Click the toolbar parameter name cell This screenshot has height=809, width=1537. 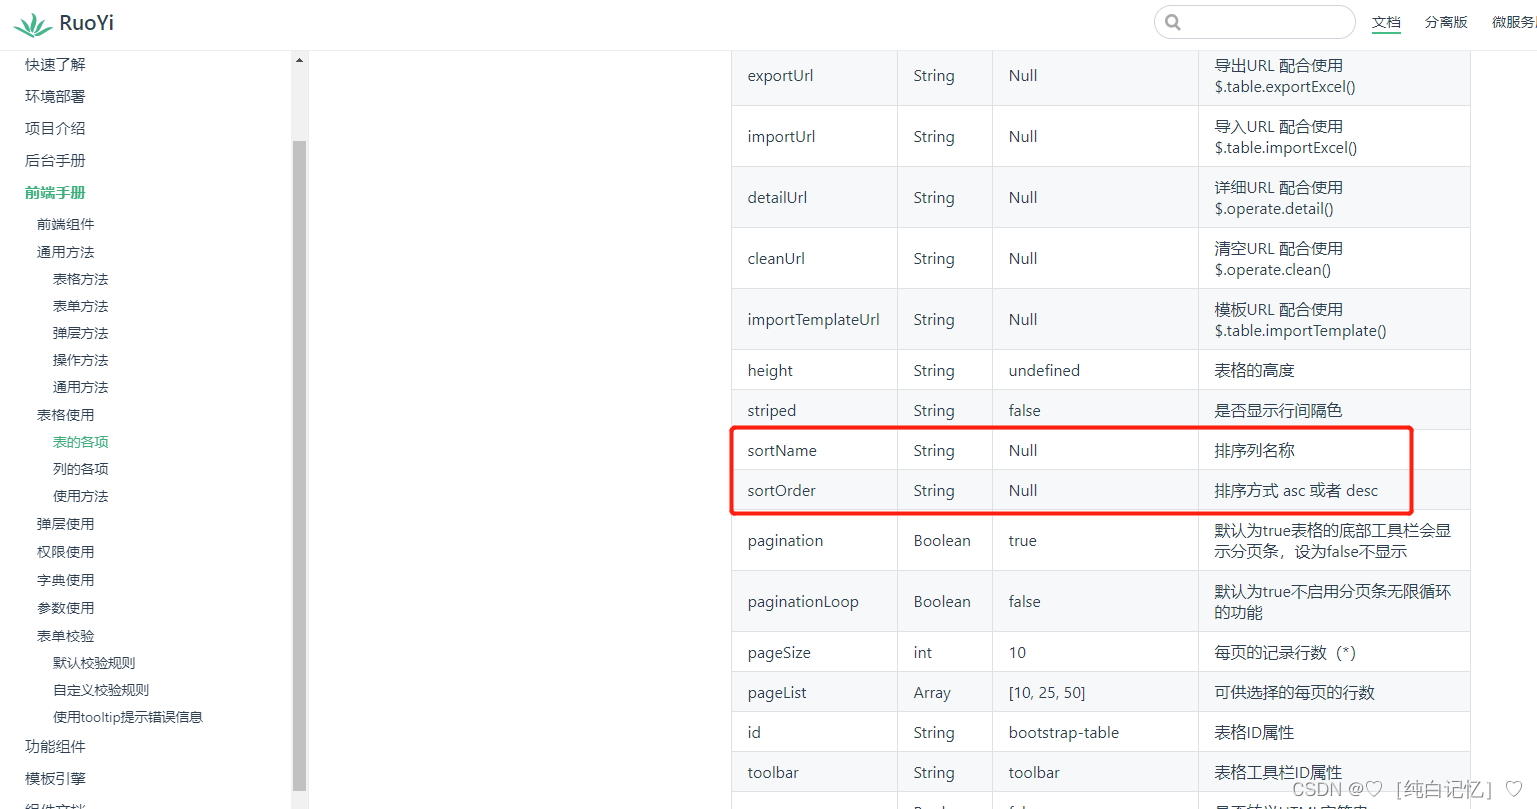[x=814, y=772]
